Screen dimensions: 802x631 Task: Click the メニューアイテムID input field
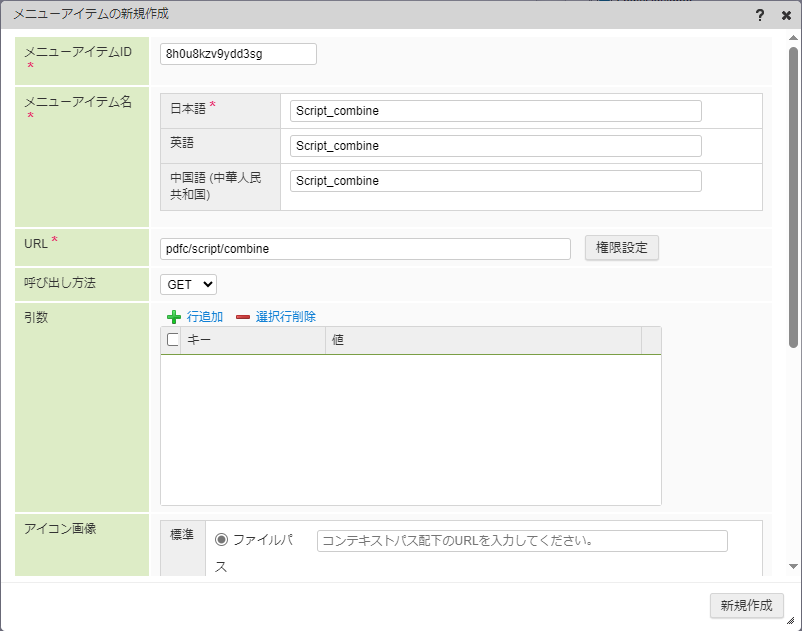(x=238, y=54)
